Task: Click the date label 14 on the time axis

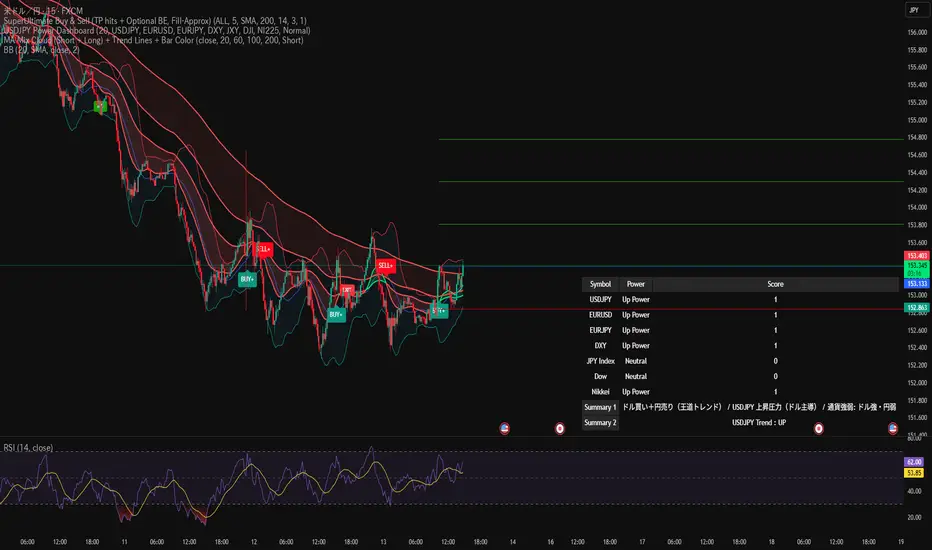Action: tap(512, 542)
